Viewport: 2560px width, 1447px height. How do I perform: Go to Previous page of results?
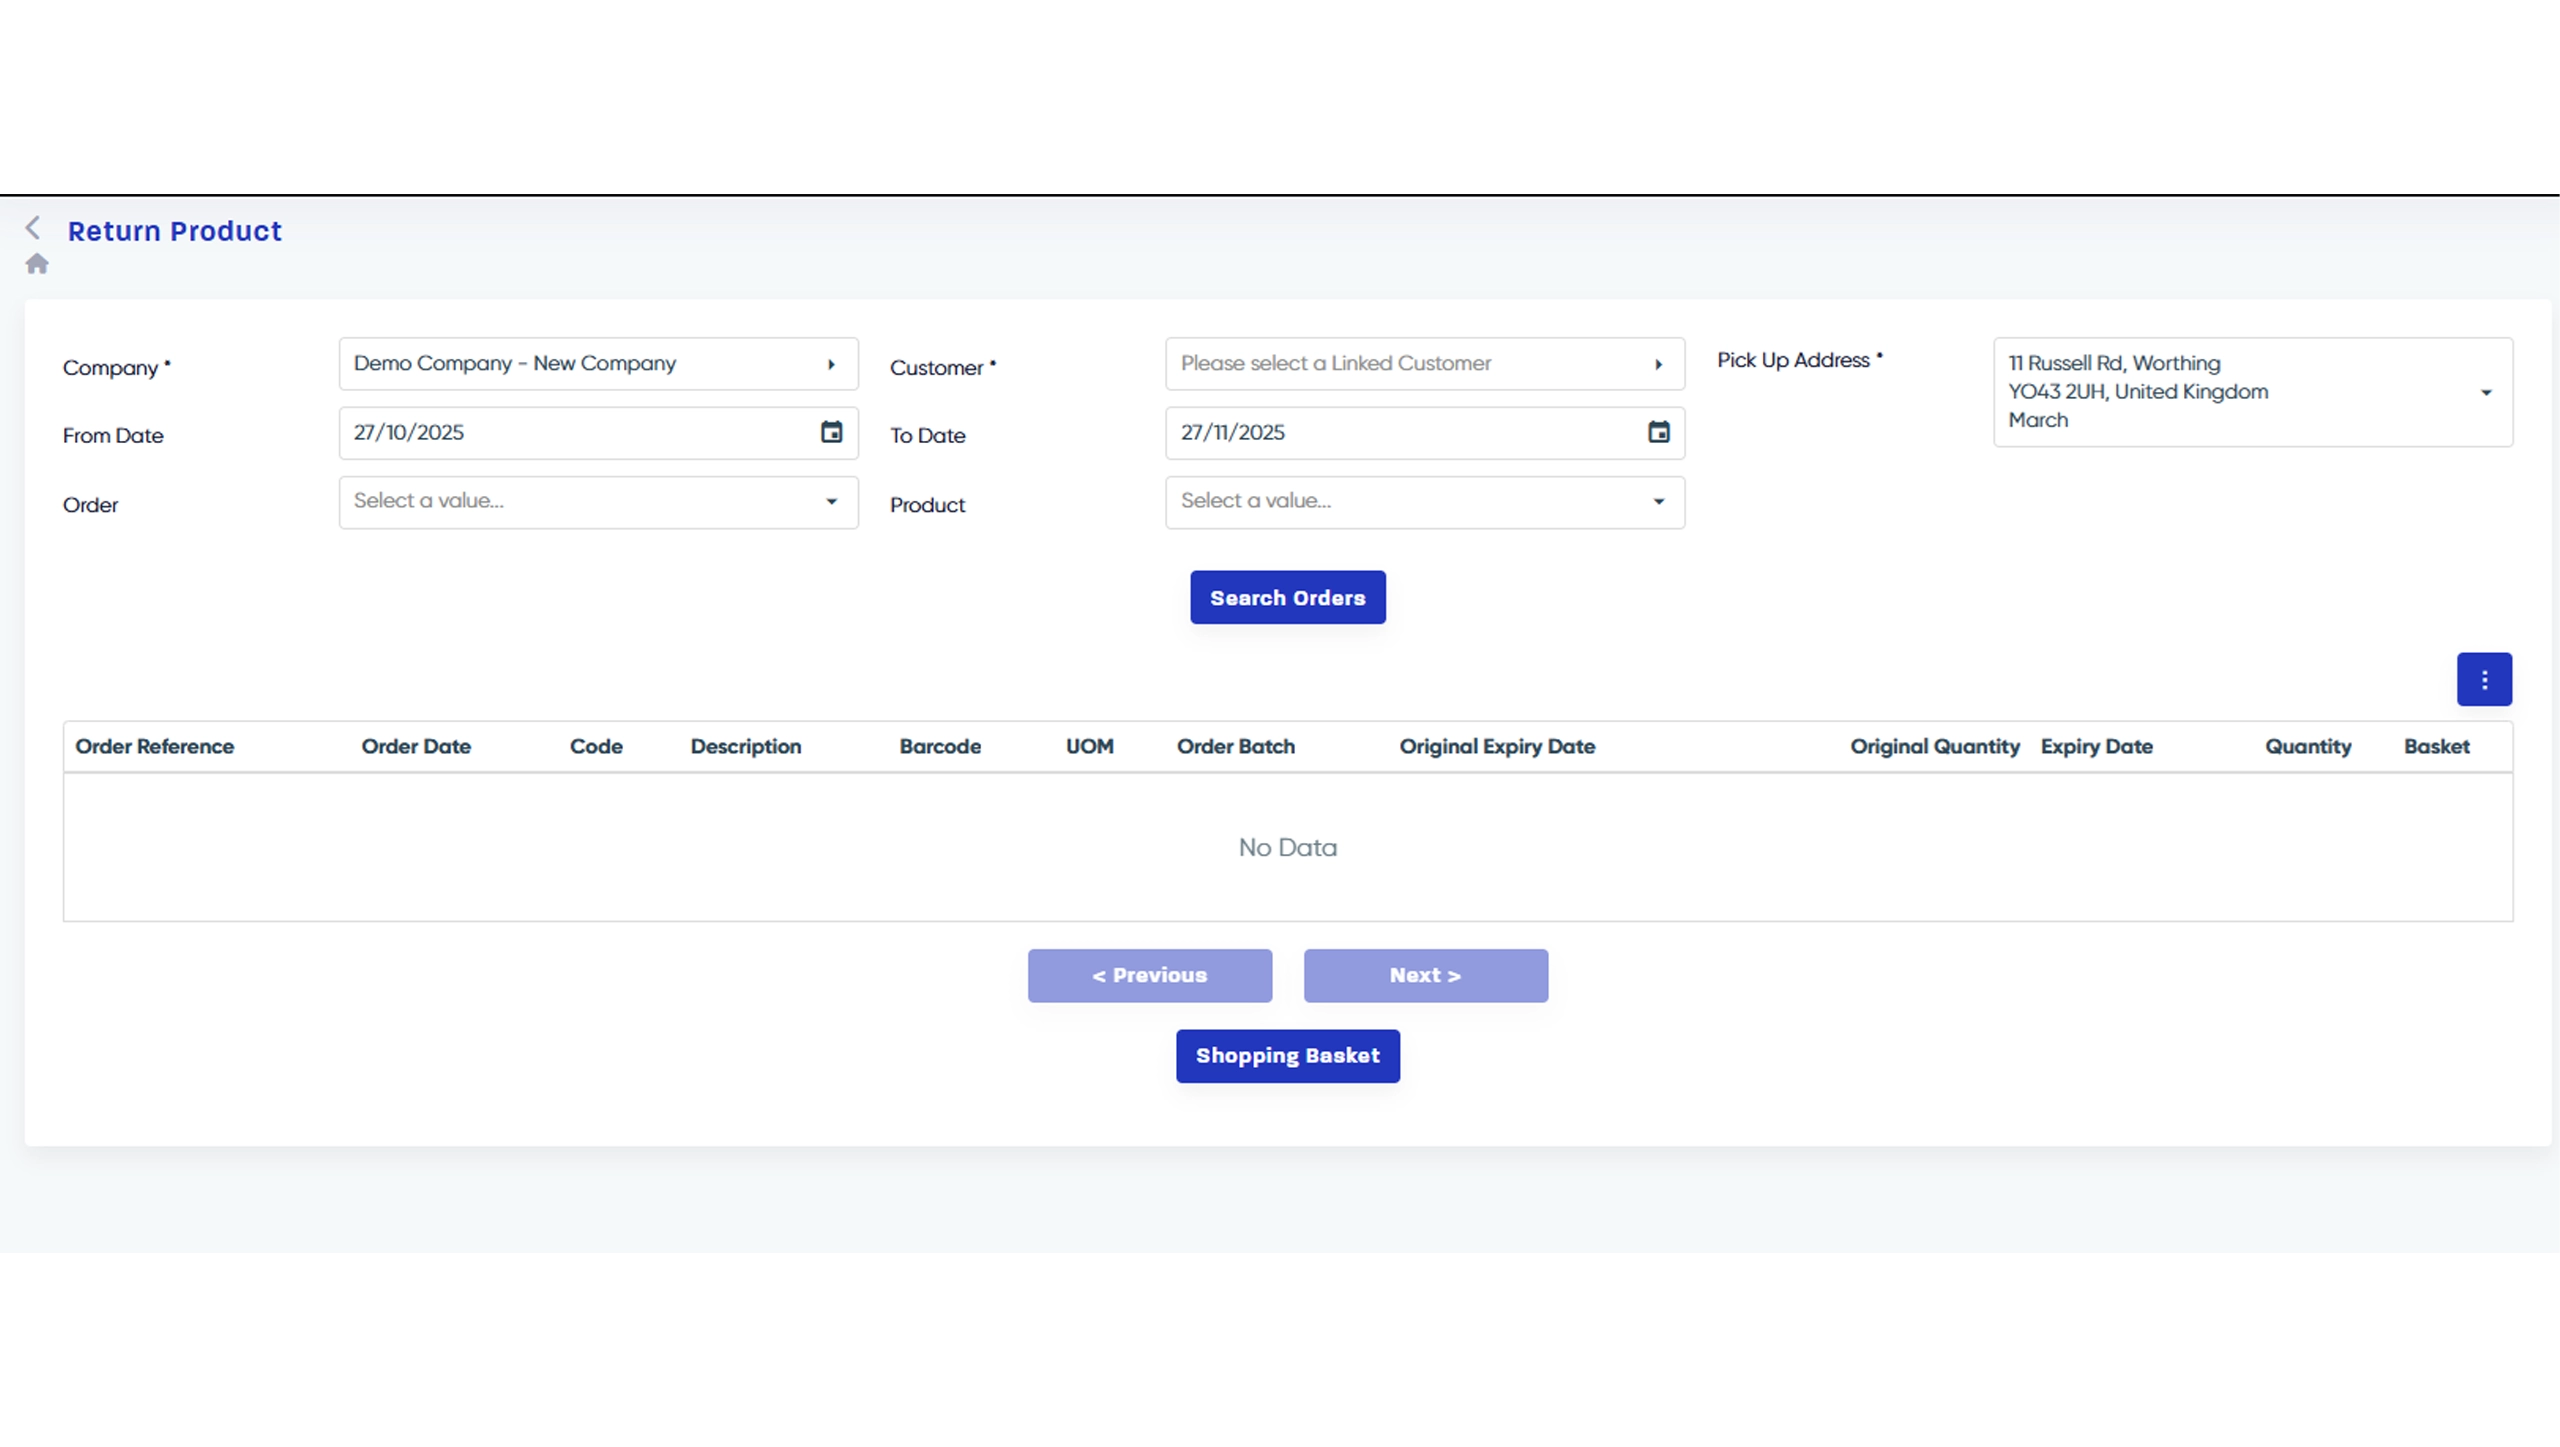(1149, 975)
